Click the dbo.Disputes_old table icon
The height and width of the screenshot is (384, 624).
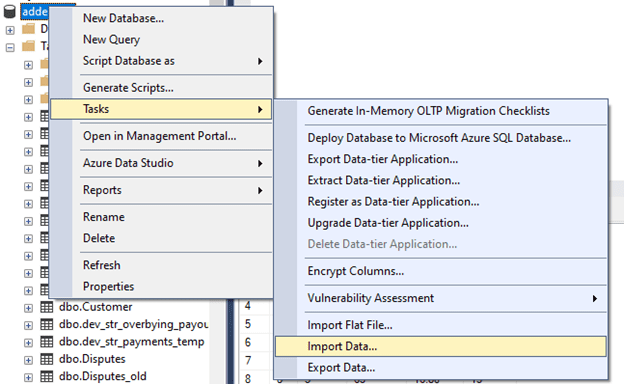pos(47,376)
